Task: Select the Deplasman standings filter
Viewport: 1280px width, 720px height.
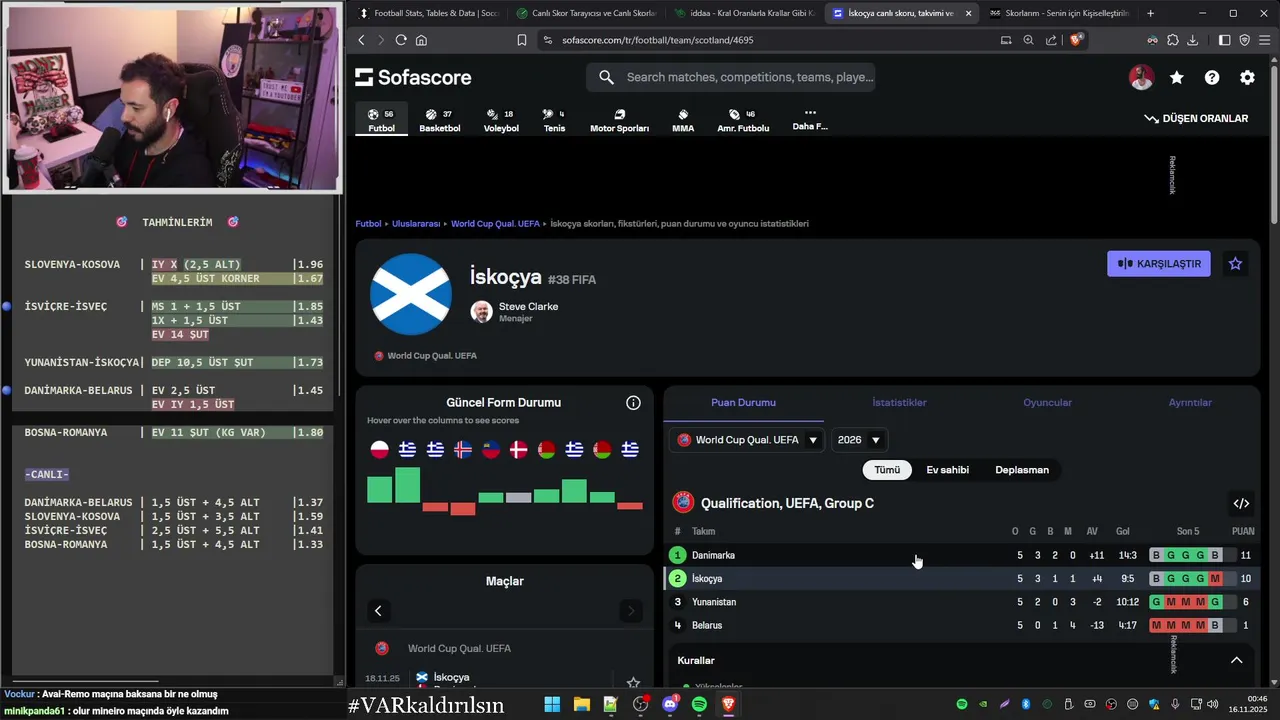Action: point(1022,470)
